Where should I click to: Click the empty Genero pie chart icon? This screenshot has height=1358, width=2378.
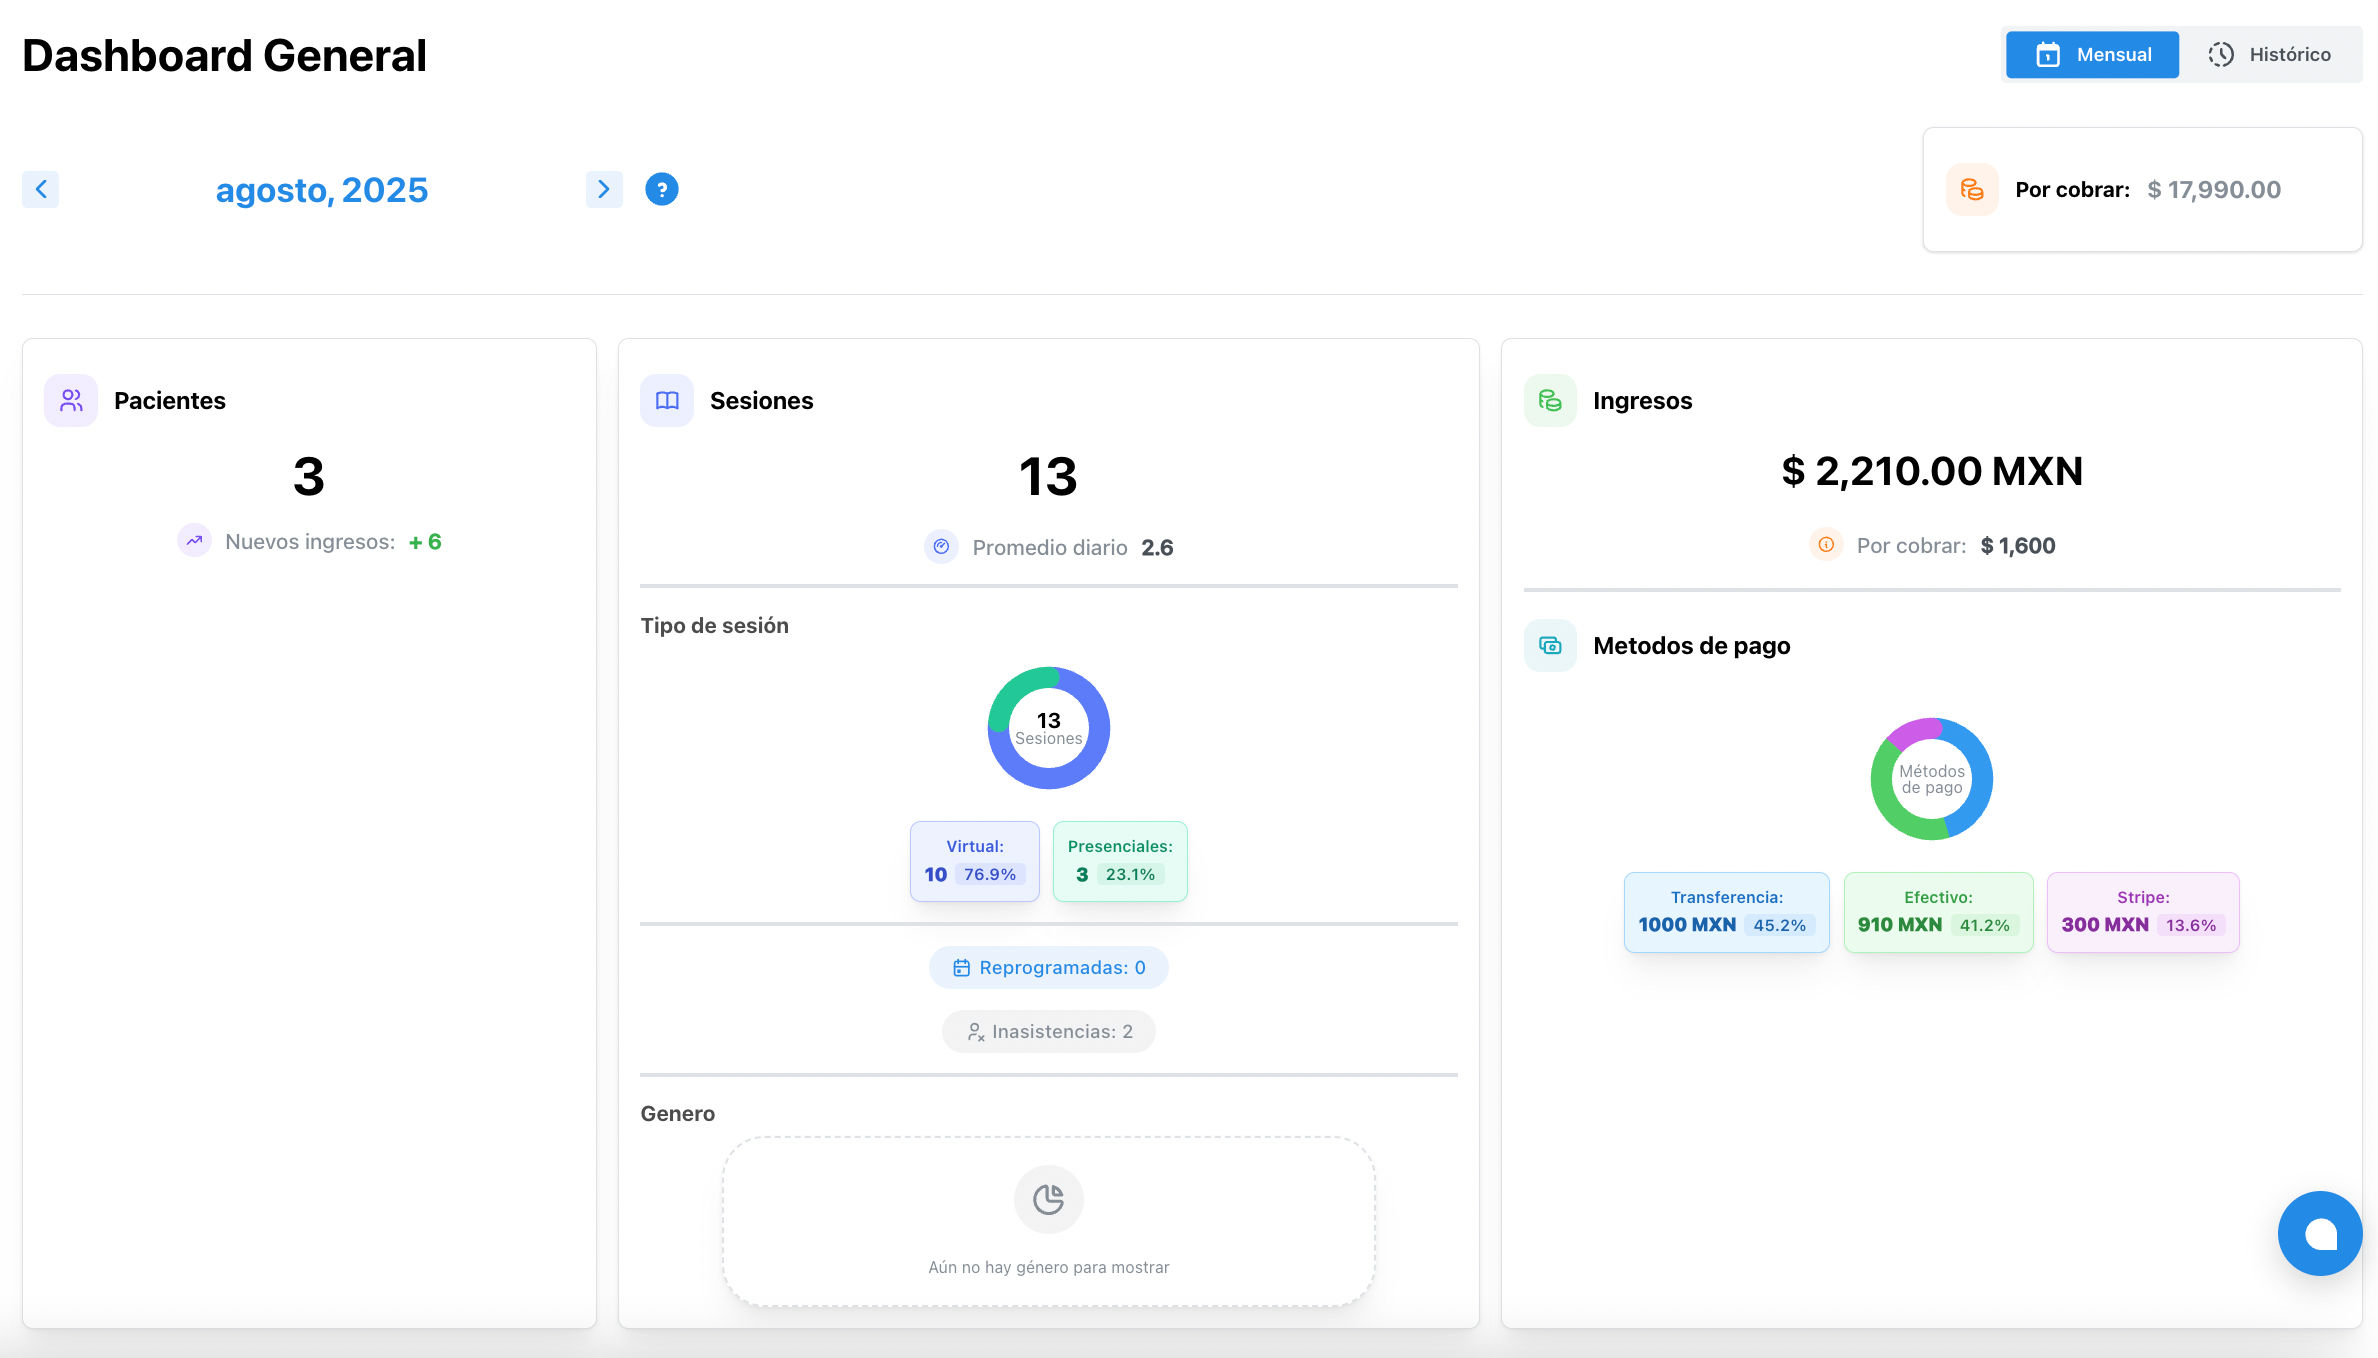[x=1048, y=1199]
